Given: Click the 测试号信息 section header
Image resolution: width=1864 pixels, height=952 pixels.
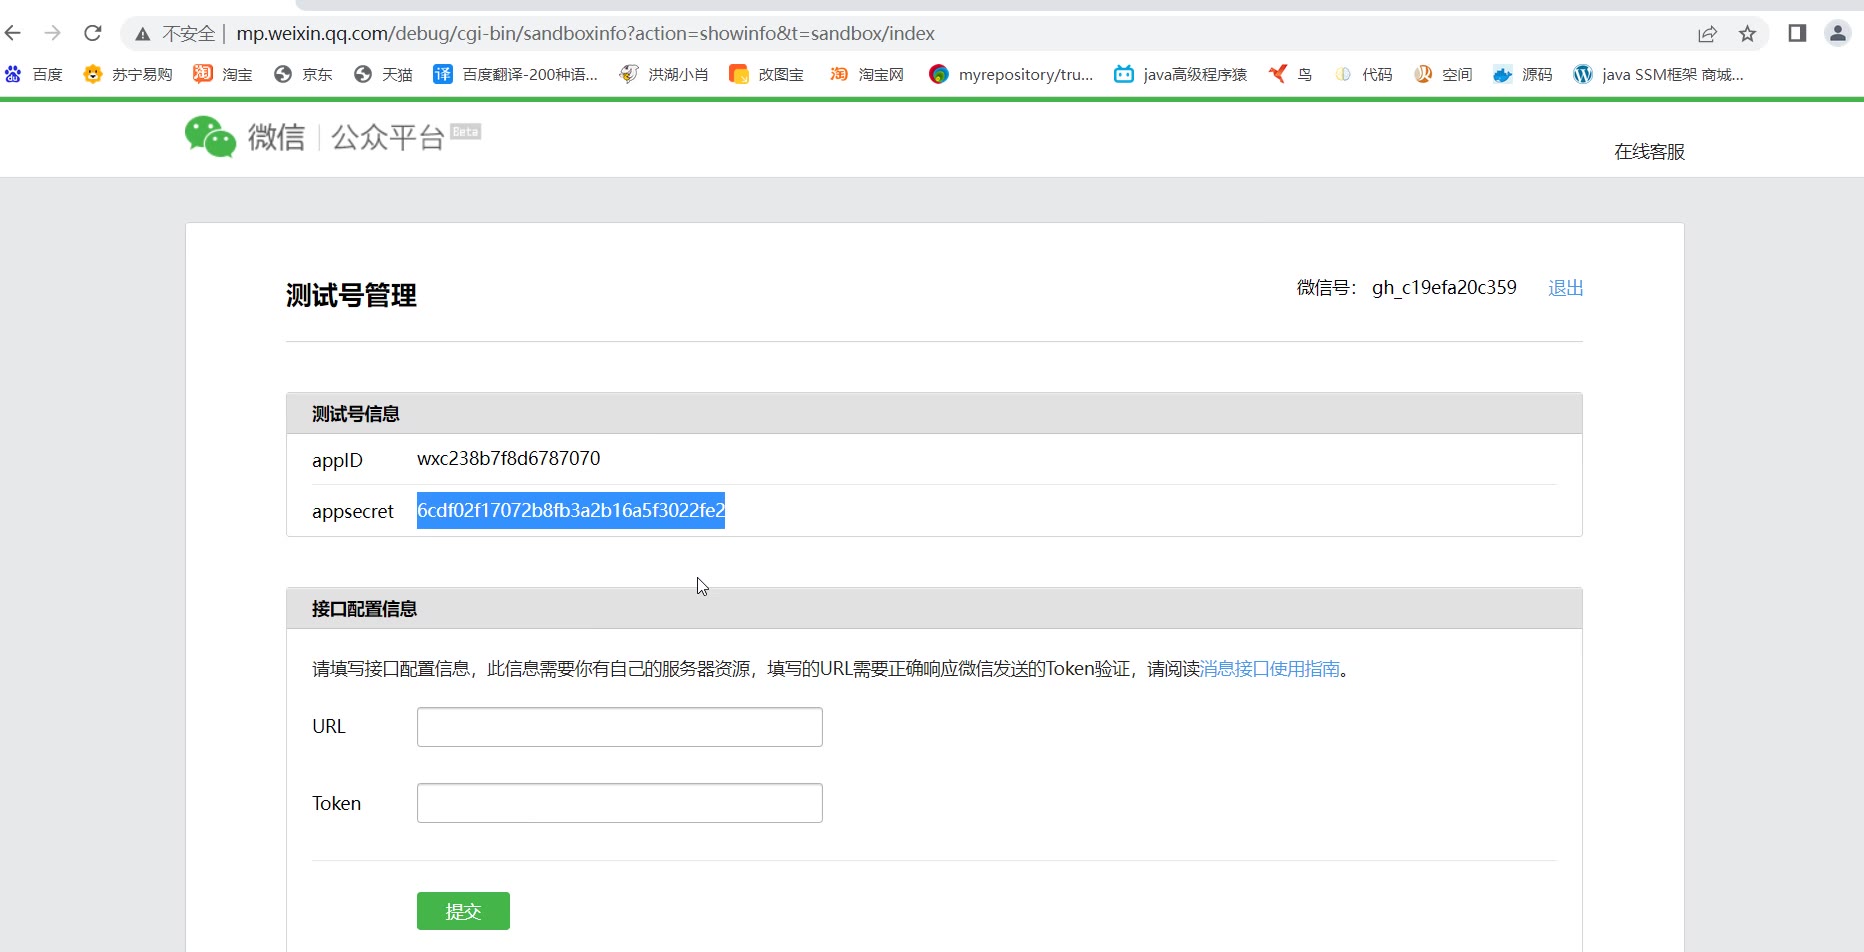Looking at the screenshot, I should tap(355, 414).
